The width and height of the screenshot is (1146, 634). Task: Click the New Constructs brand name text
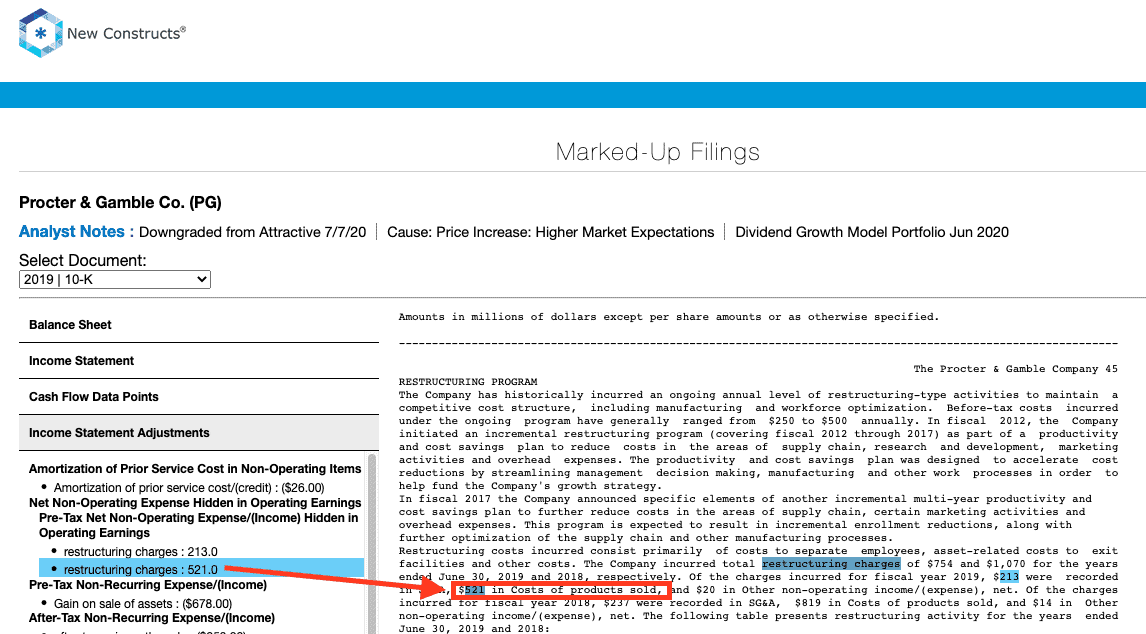tap(126, 33)
